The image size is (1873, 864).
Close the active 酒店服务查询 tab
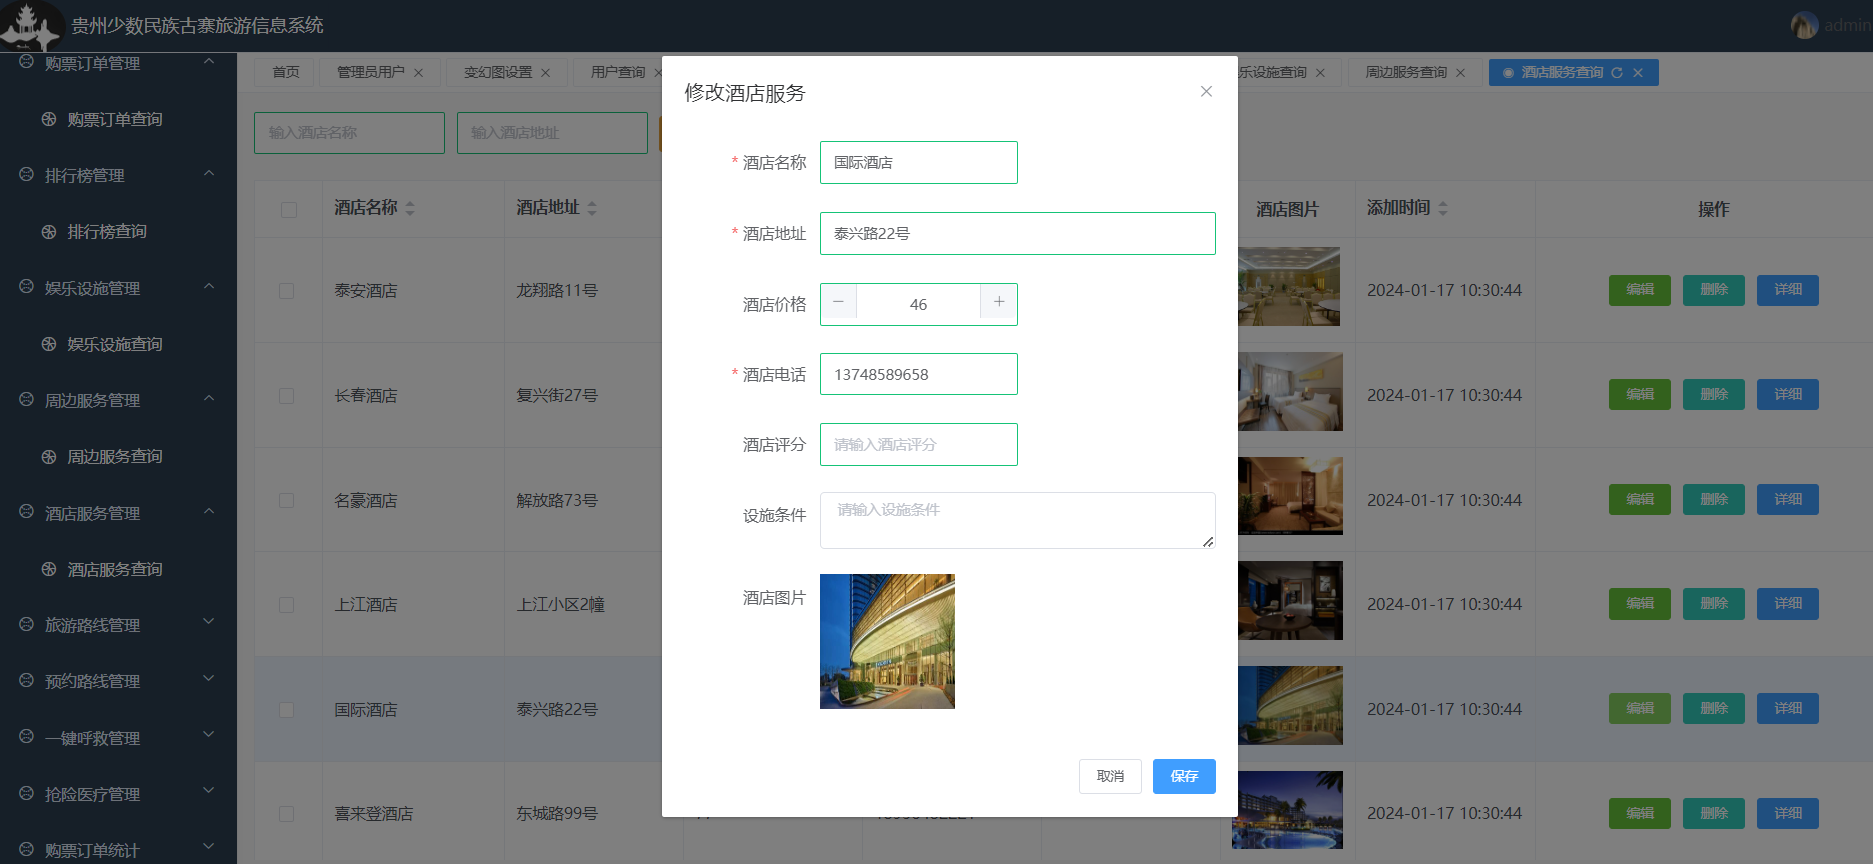coord(1638,72)
